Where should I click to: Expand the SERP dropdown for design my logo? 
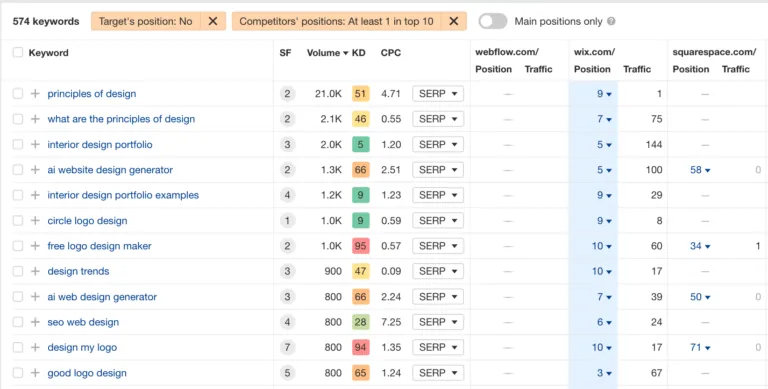438,347
